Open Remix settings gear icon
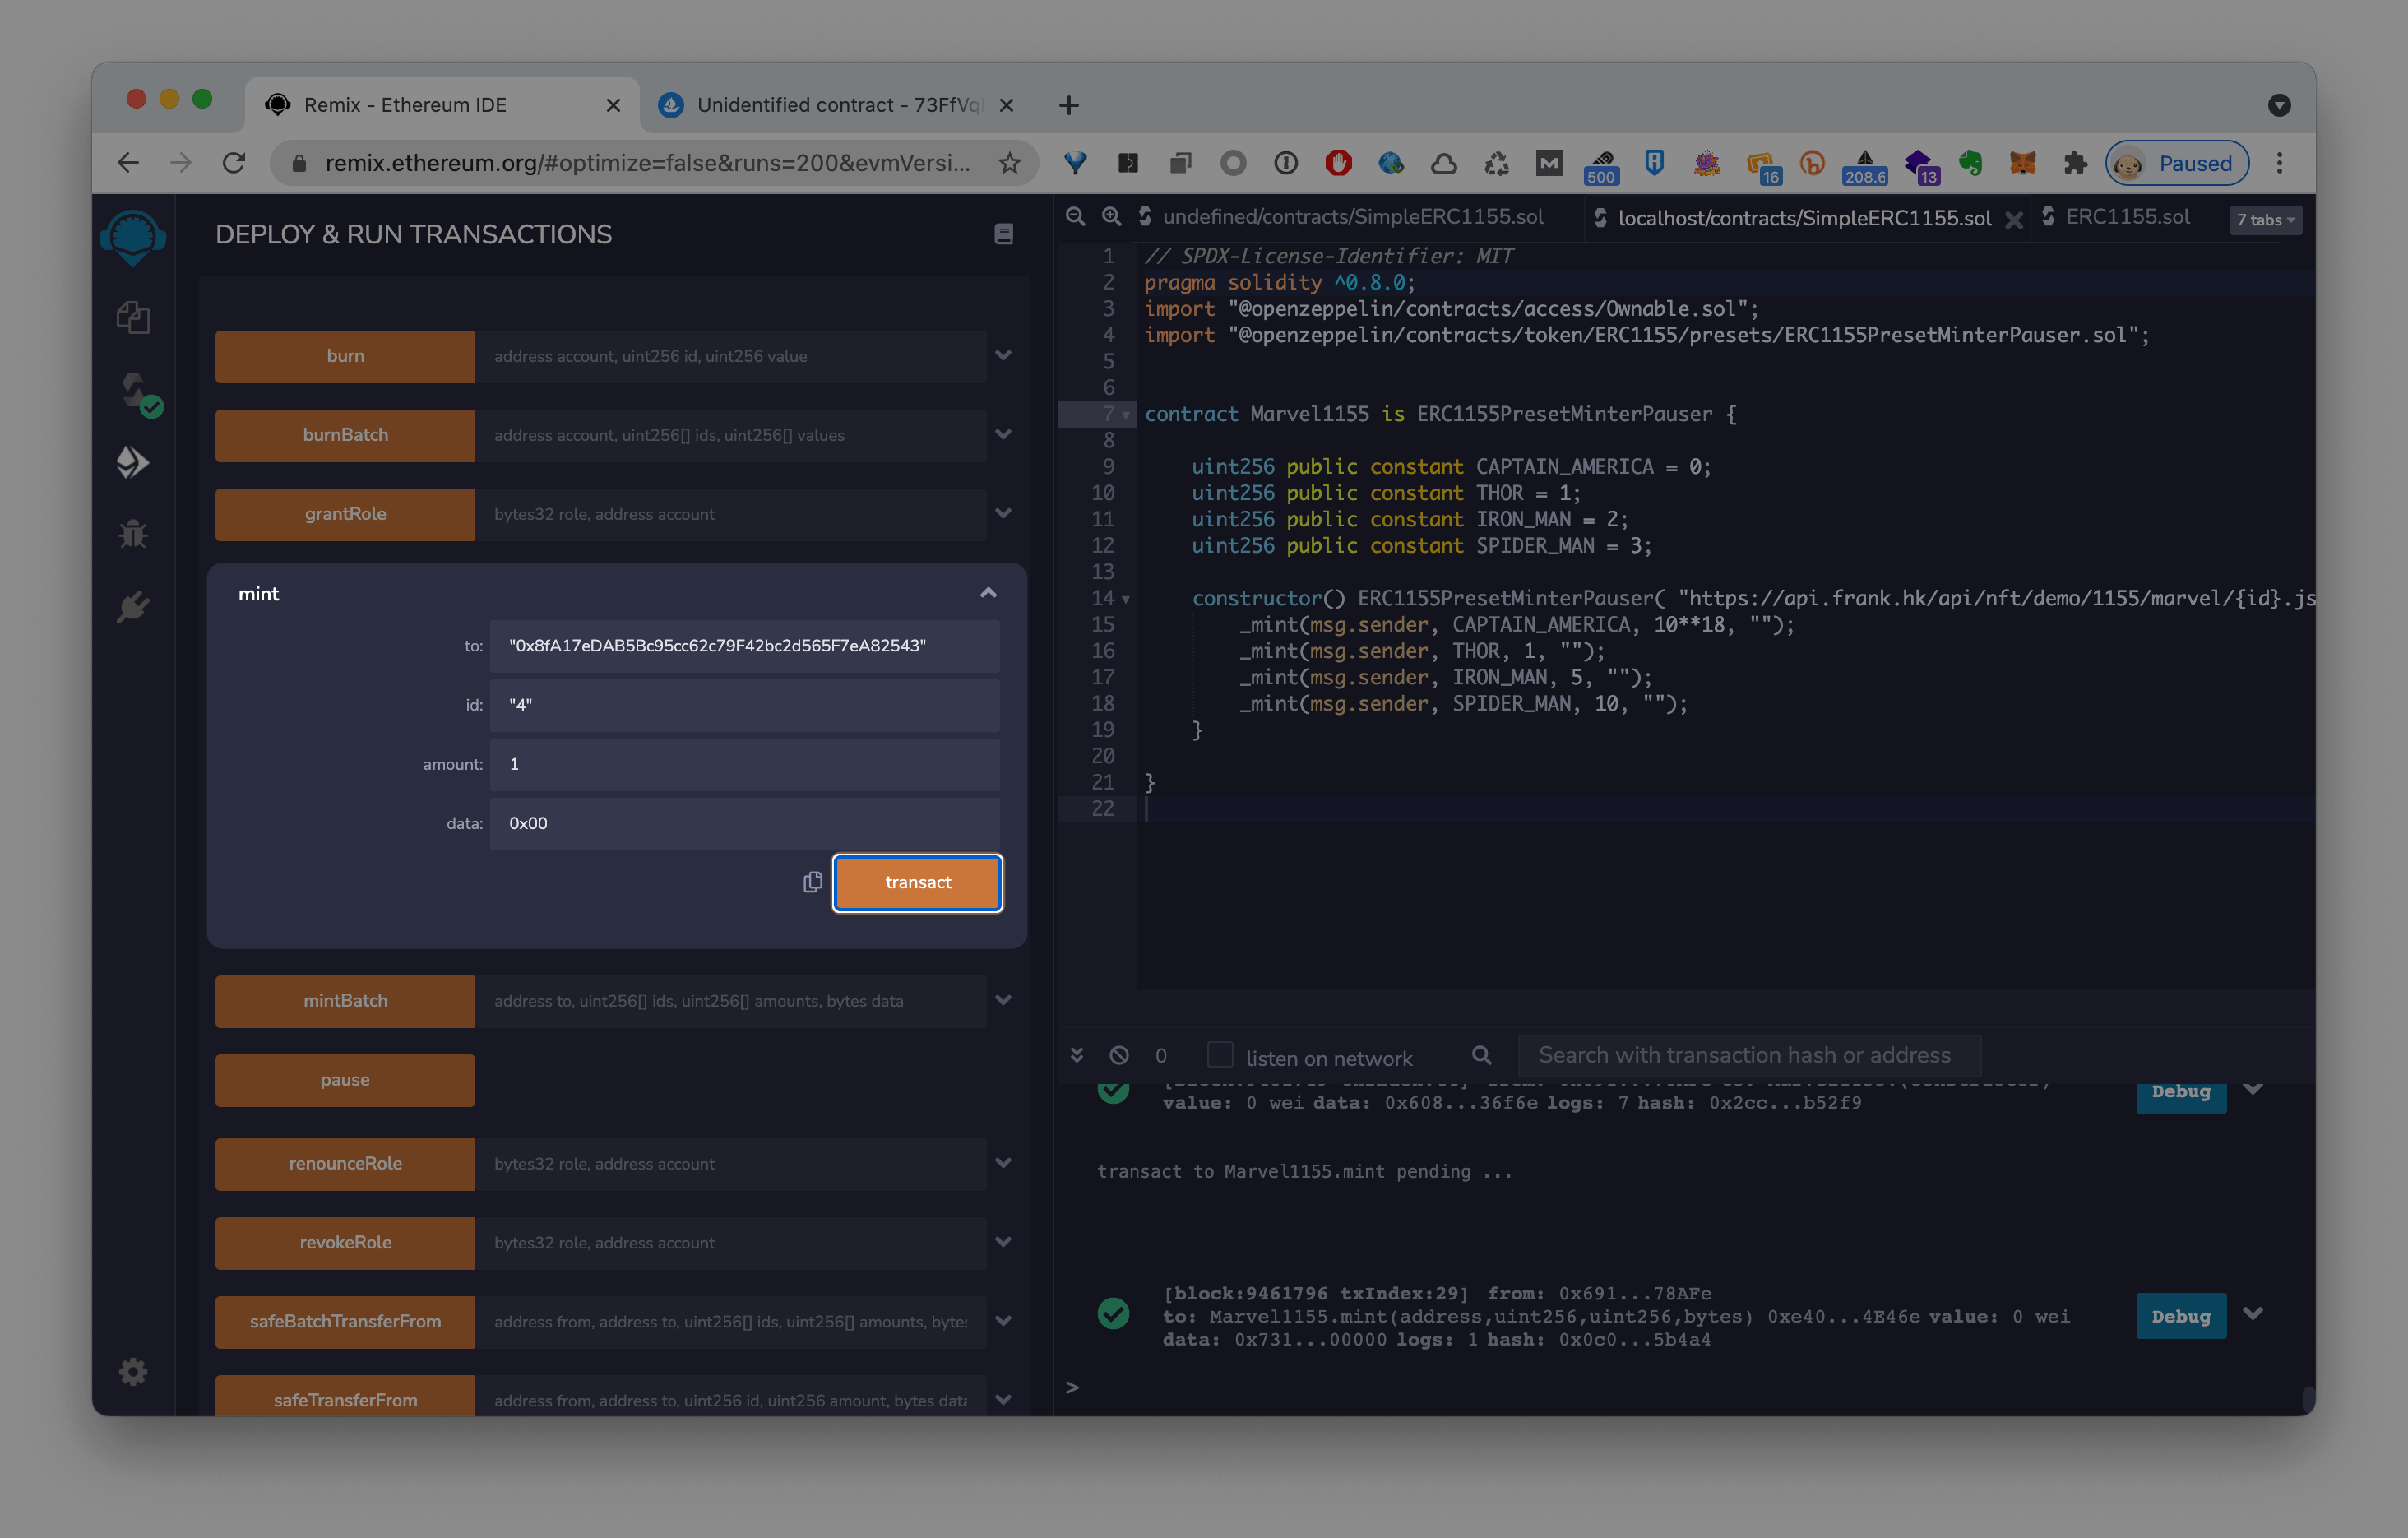Viewport: 2408px width, 1538px height. (133, 1371)
